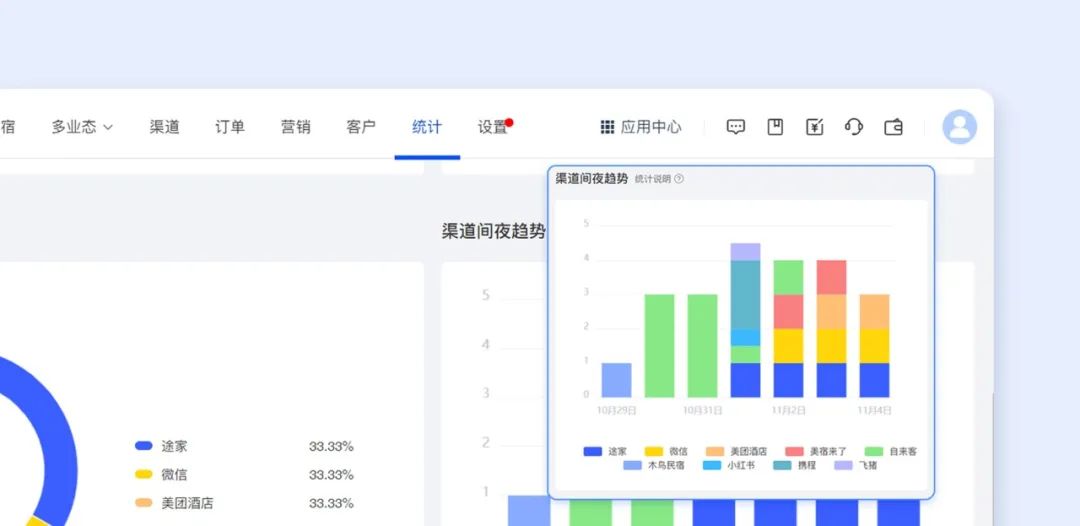Click the 10月31日 axis label in popup chart
Screen dimensions: 1080x526
703,410
